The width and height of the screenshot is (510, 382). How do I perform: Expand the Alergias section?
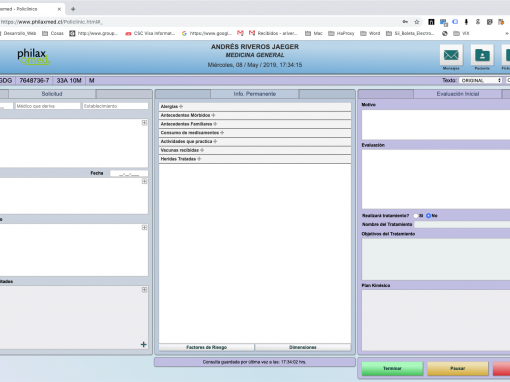click(x=181, y=106)
